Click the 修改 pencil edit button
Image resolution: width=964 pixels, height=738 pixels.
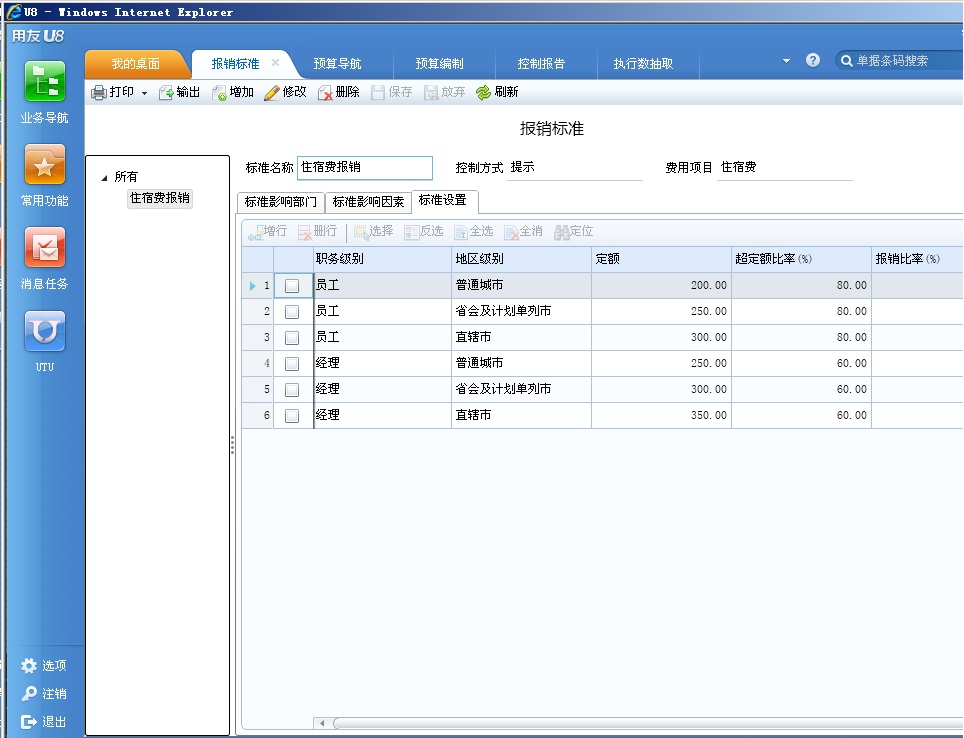285,92
